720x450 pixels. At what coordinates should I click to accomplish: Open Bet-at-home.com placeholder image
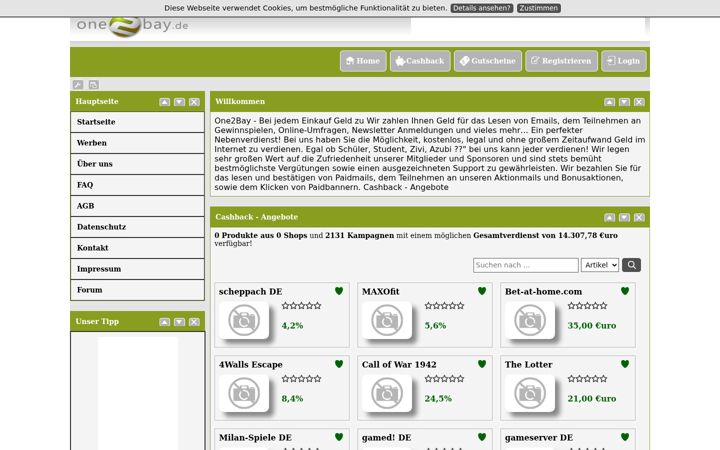click(x=530, y=320)
